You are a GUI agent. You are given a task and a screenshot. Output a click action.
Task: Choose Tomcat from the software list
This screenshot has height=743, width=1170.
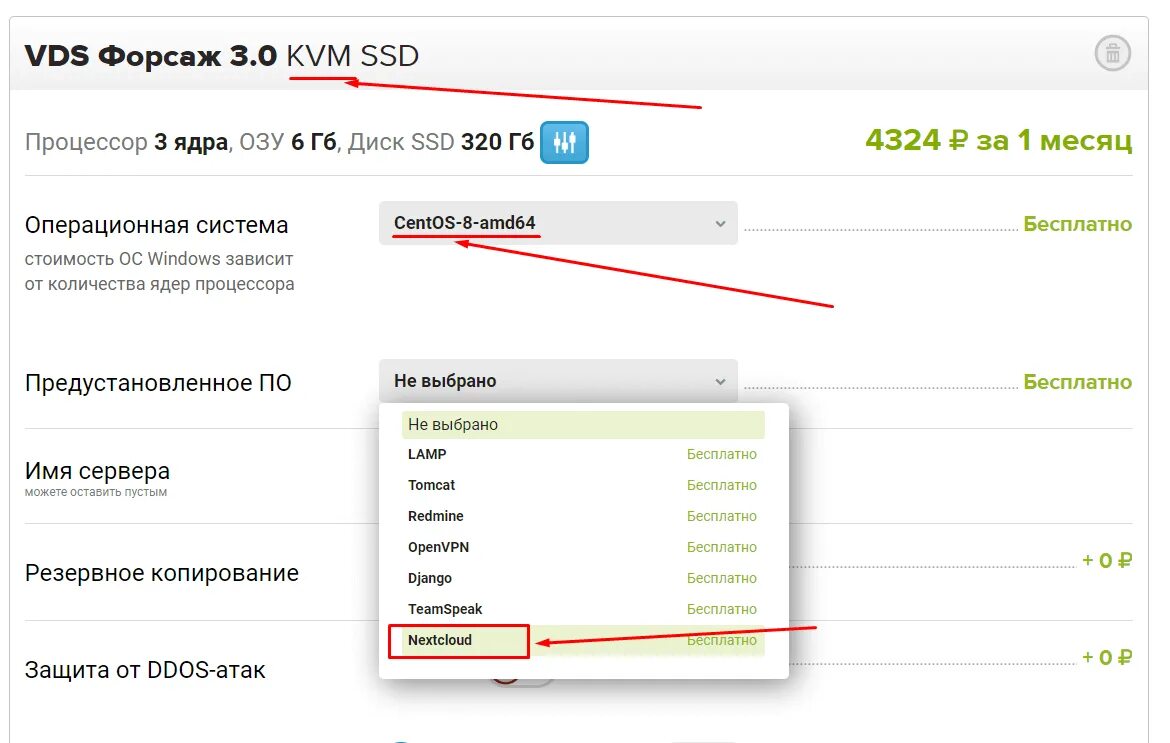click(x=583, y=485)
